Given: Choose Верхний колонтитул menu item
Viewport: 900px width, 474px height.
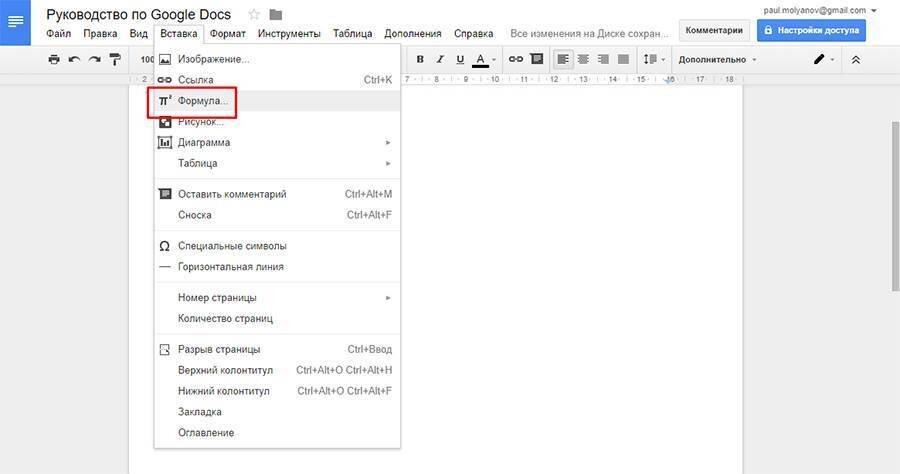Looking at the screenshot, I should [277, 370].
